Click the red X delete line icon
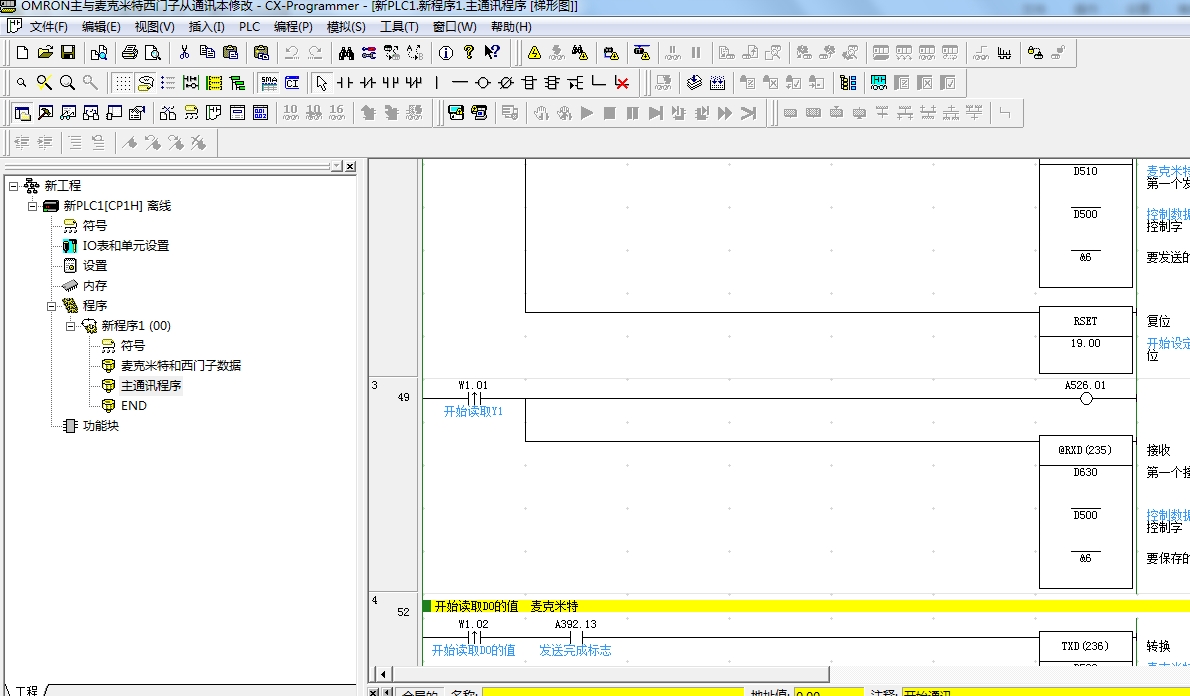 (x=622, y=83)
